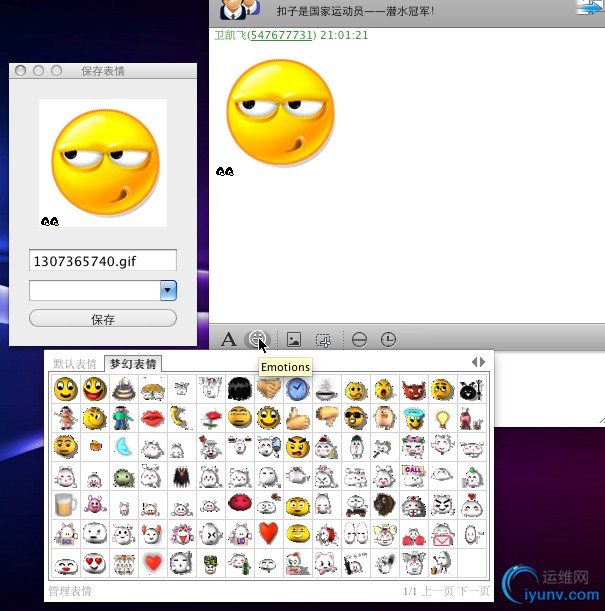Insert the blue clock emoticon
The height and width of the screenshot is (611, 605).
(x=298, y=389)
